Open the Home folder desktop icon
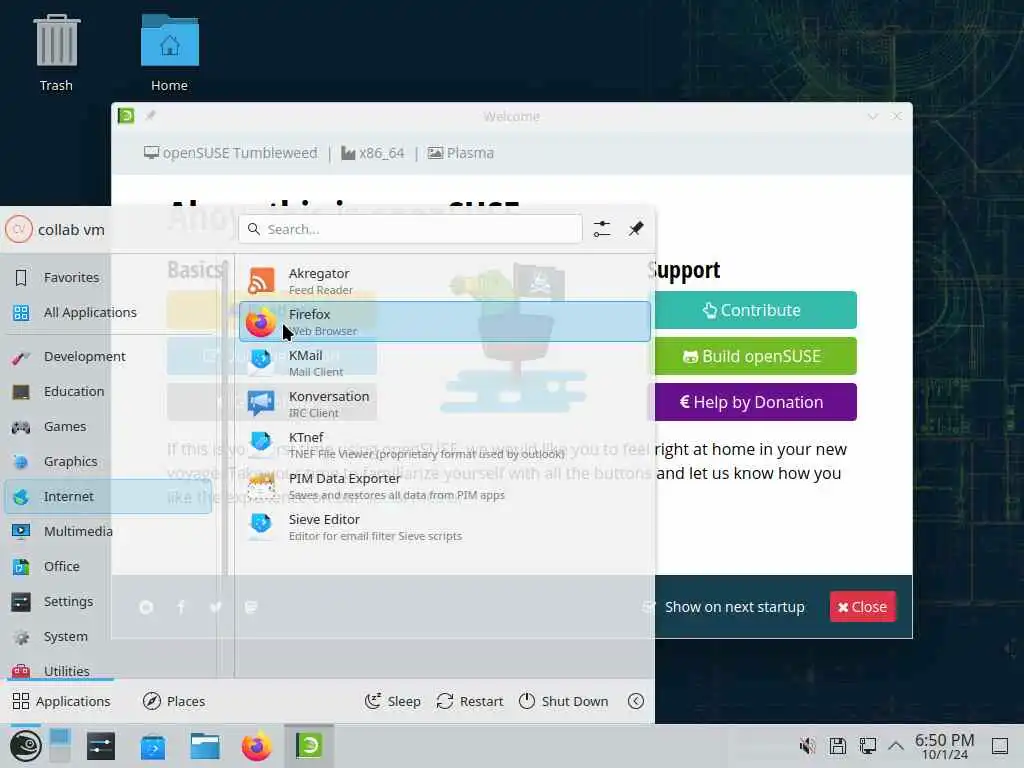The image size is (1024, 768). click(170, 54)
